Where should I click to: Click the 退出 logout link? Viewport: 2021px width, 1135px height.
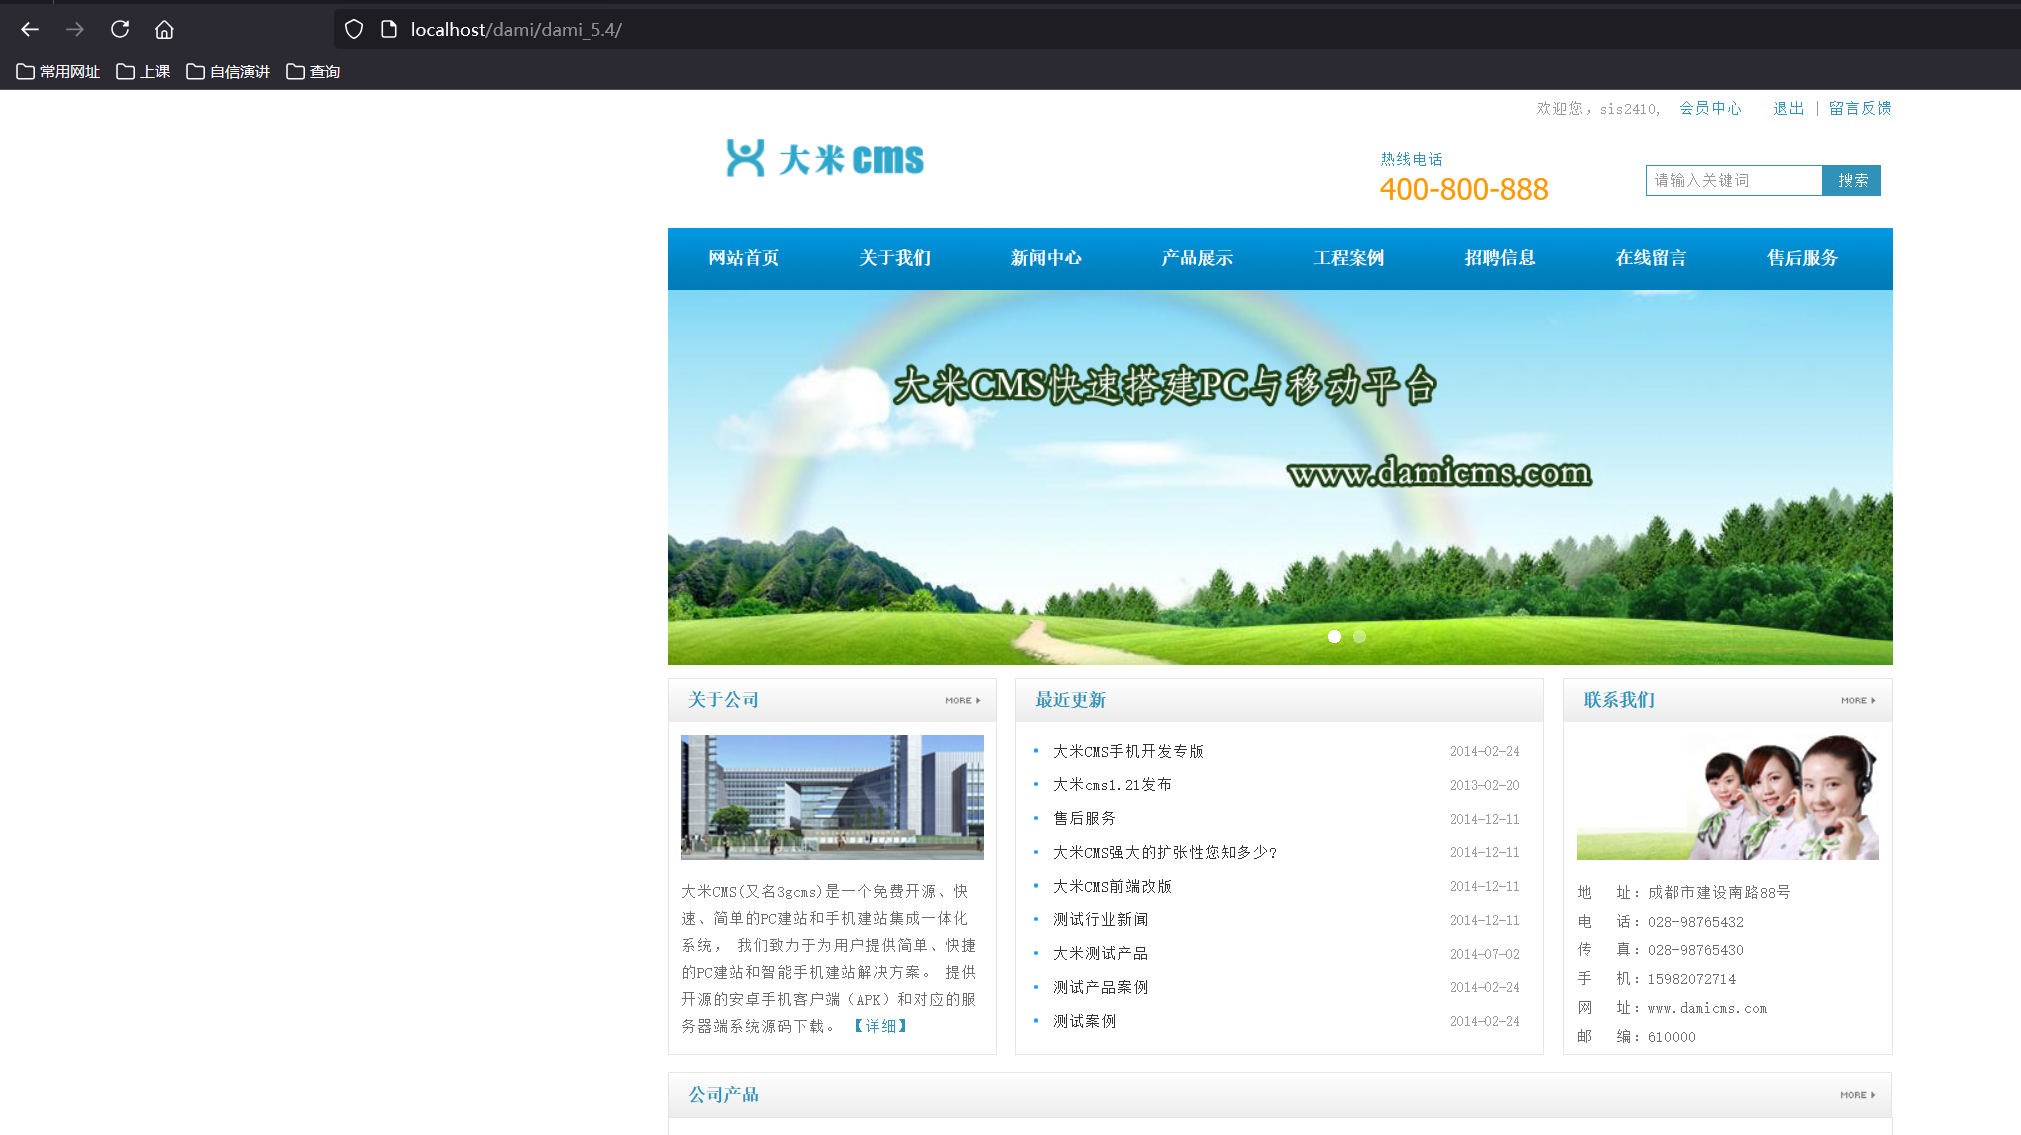pyautogui.click(x=1788, y=109)
